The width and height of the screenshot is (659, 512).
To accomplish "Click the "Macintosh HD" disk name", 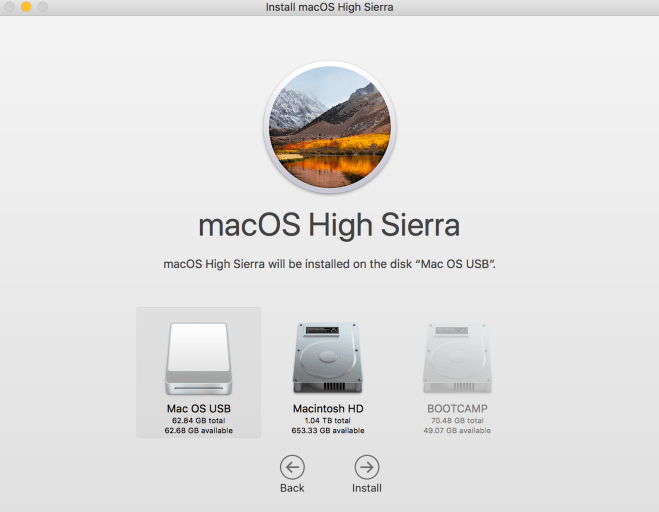I will coord(328,409).
